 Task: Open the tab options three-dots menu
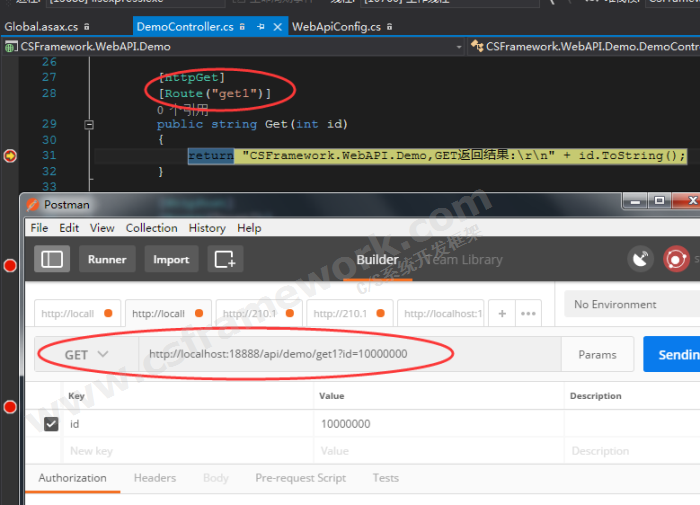coord(528,313)
